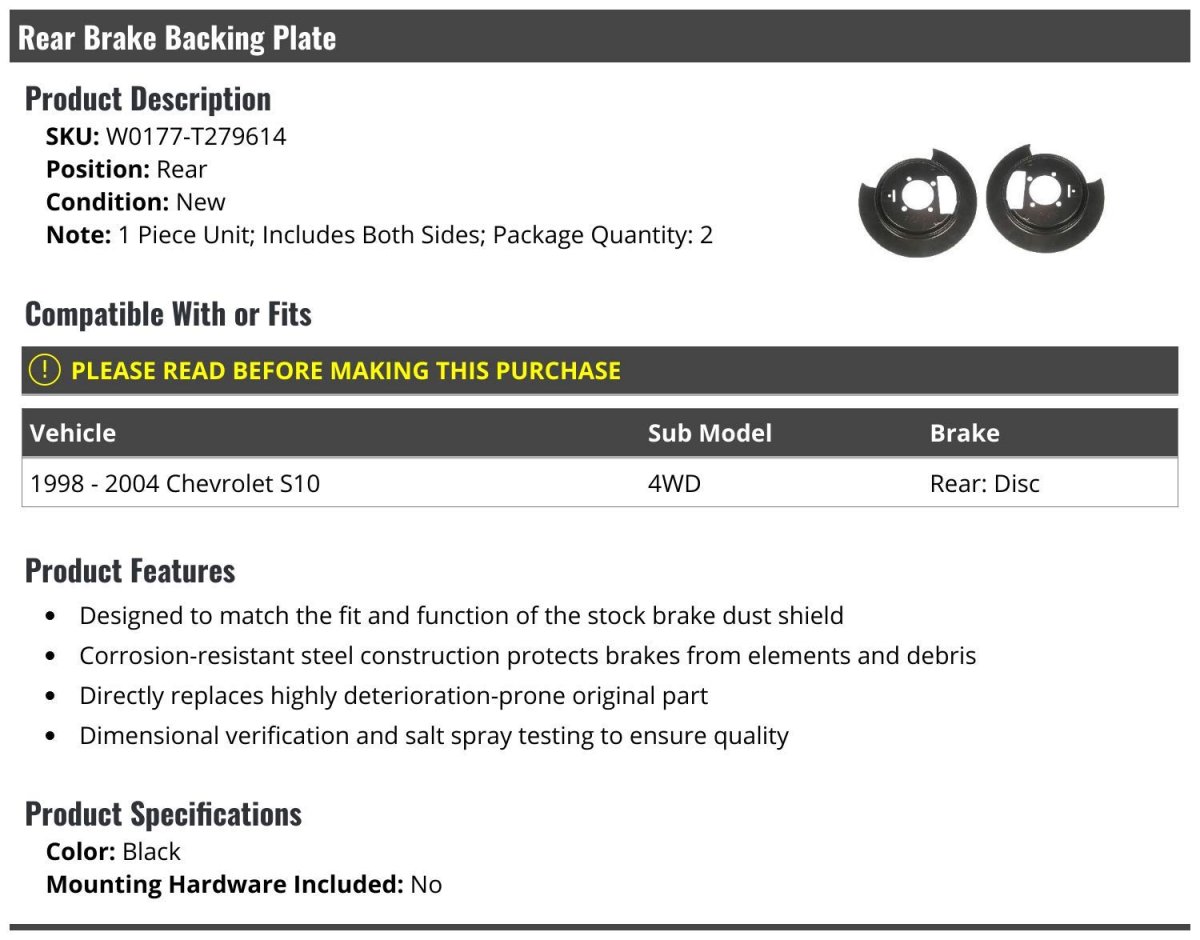The height and width of the screenshot is (940, 1200).
Task: Click the corrosion-resistant steel construction bullet
Action: [x=527, y=656]
